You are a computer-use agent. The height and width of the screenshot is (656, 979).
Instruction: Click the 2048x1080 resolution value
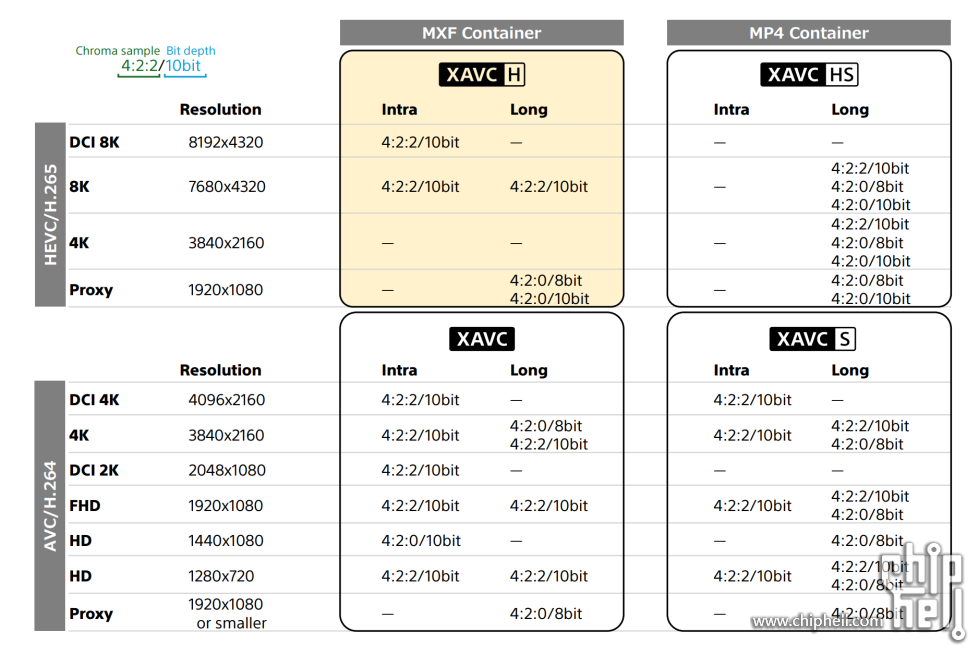227,471
